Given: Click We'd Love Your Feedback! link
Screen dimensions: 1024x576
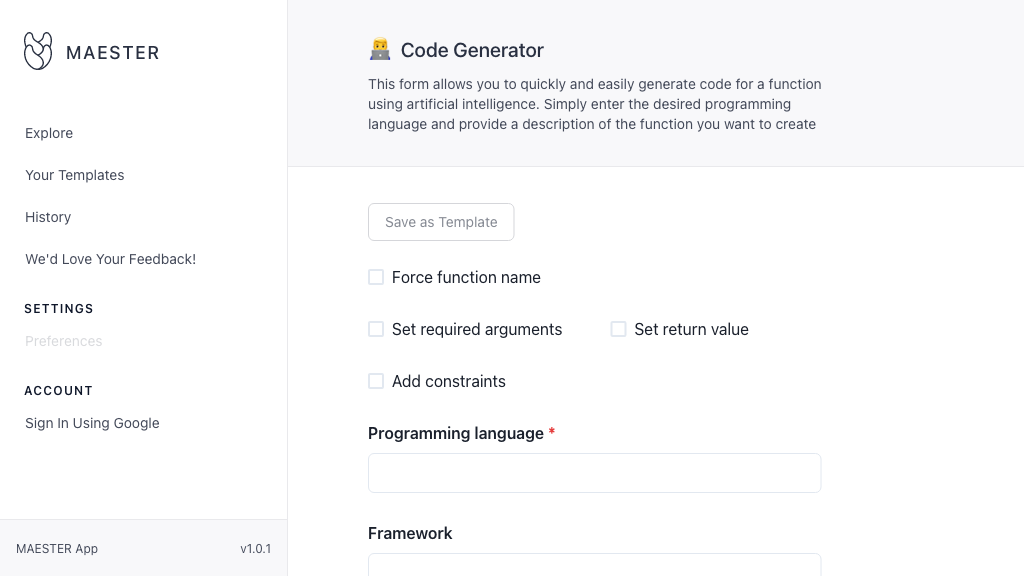Looking at the screenshot, I should 110,259.
